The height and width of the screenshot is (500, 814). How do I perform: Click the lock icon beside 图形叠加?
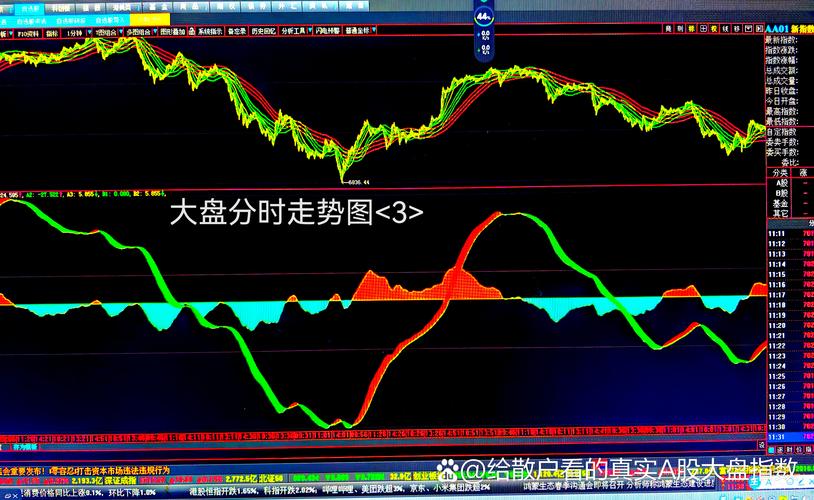pyautogui.click(x=193, y=32)
